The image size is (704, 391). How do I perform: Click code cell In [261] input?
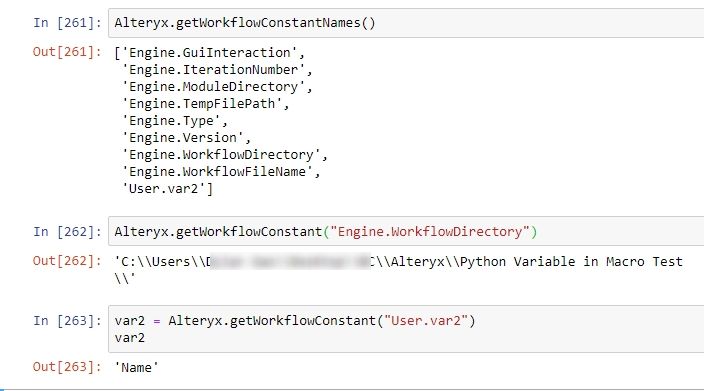click(x=406, y=23)
